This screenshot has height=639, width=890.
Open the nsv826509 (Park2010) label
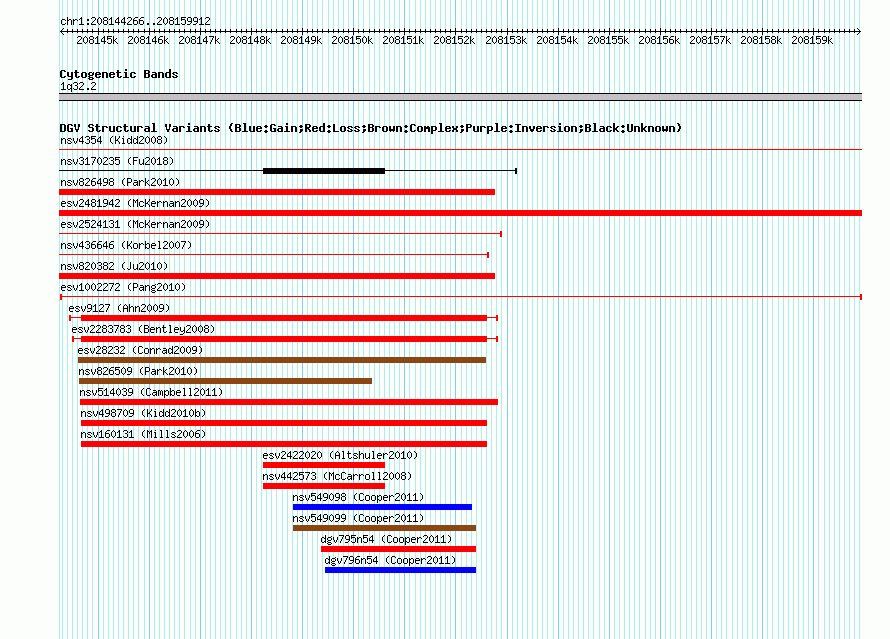click(138, 371)
